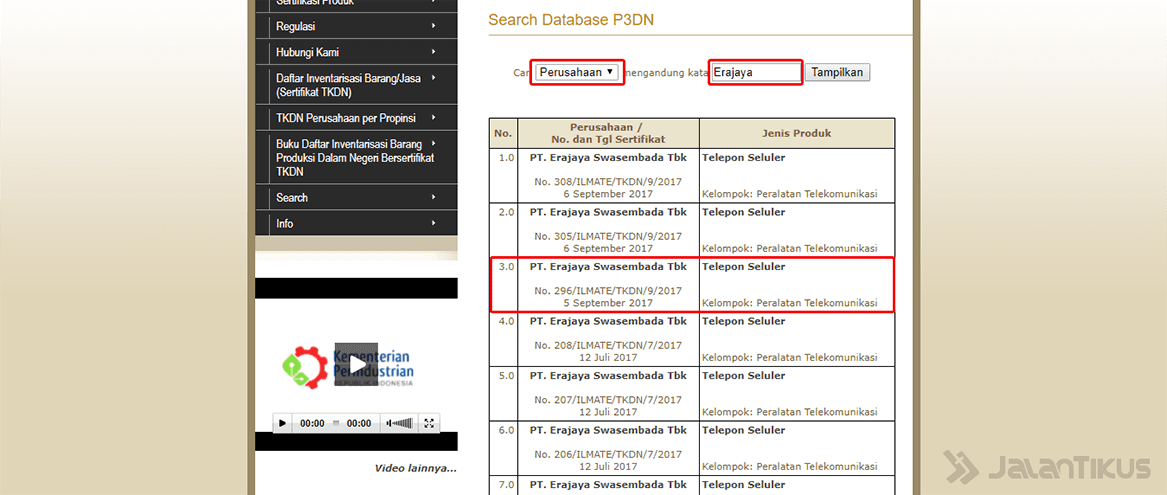Click PT. Erajaya Swasembada Tbk in row 4.0
Screen dimensions: 1167x495
[608, 322]
